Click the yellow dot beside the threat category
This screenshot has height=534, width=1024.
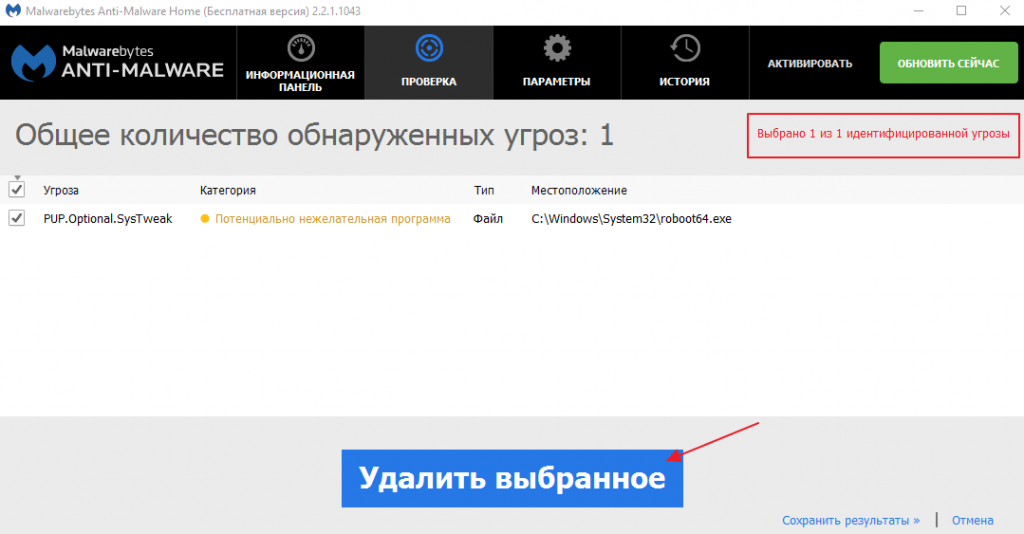(x=205, y=219)
